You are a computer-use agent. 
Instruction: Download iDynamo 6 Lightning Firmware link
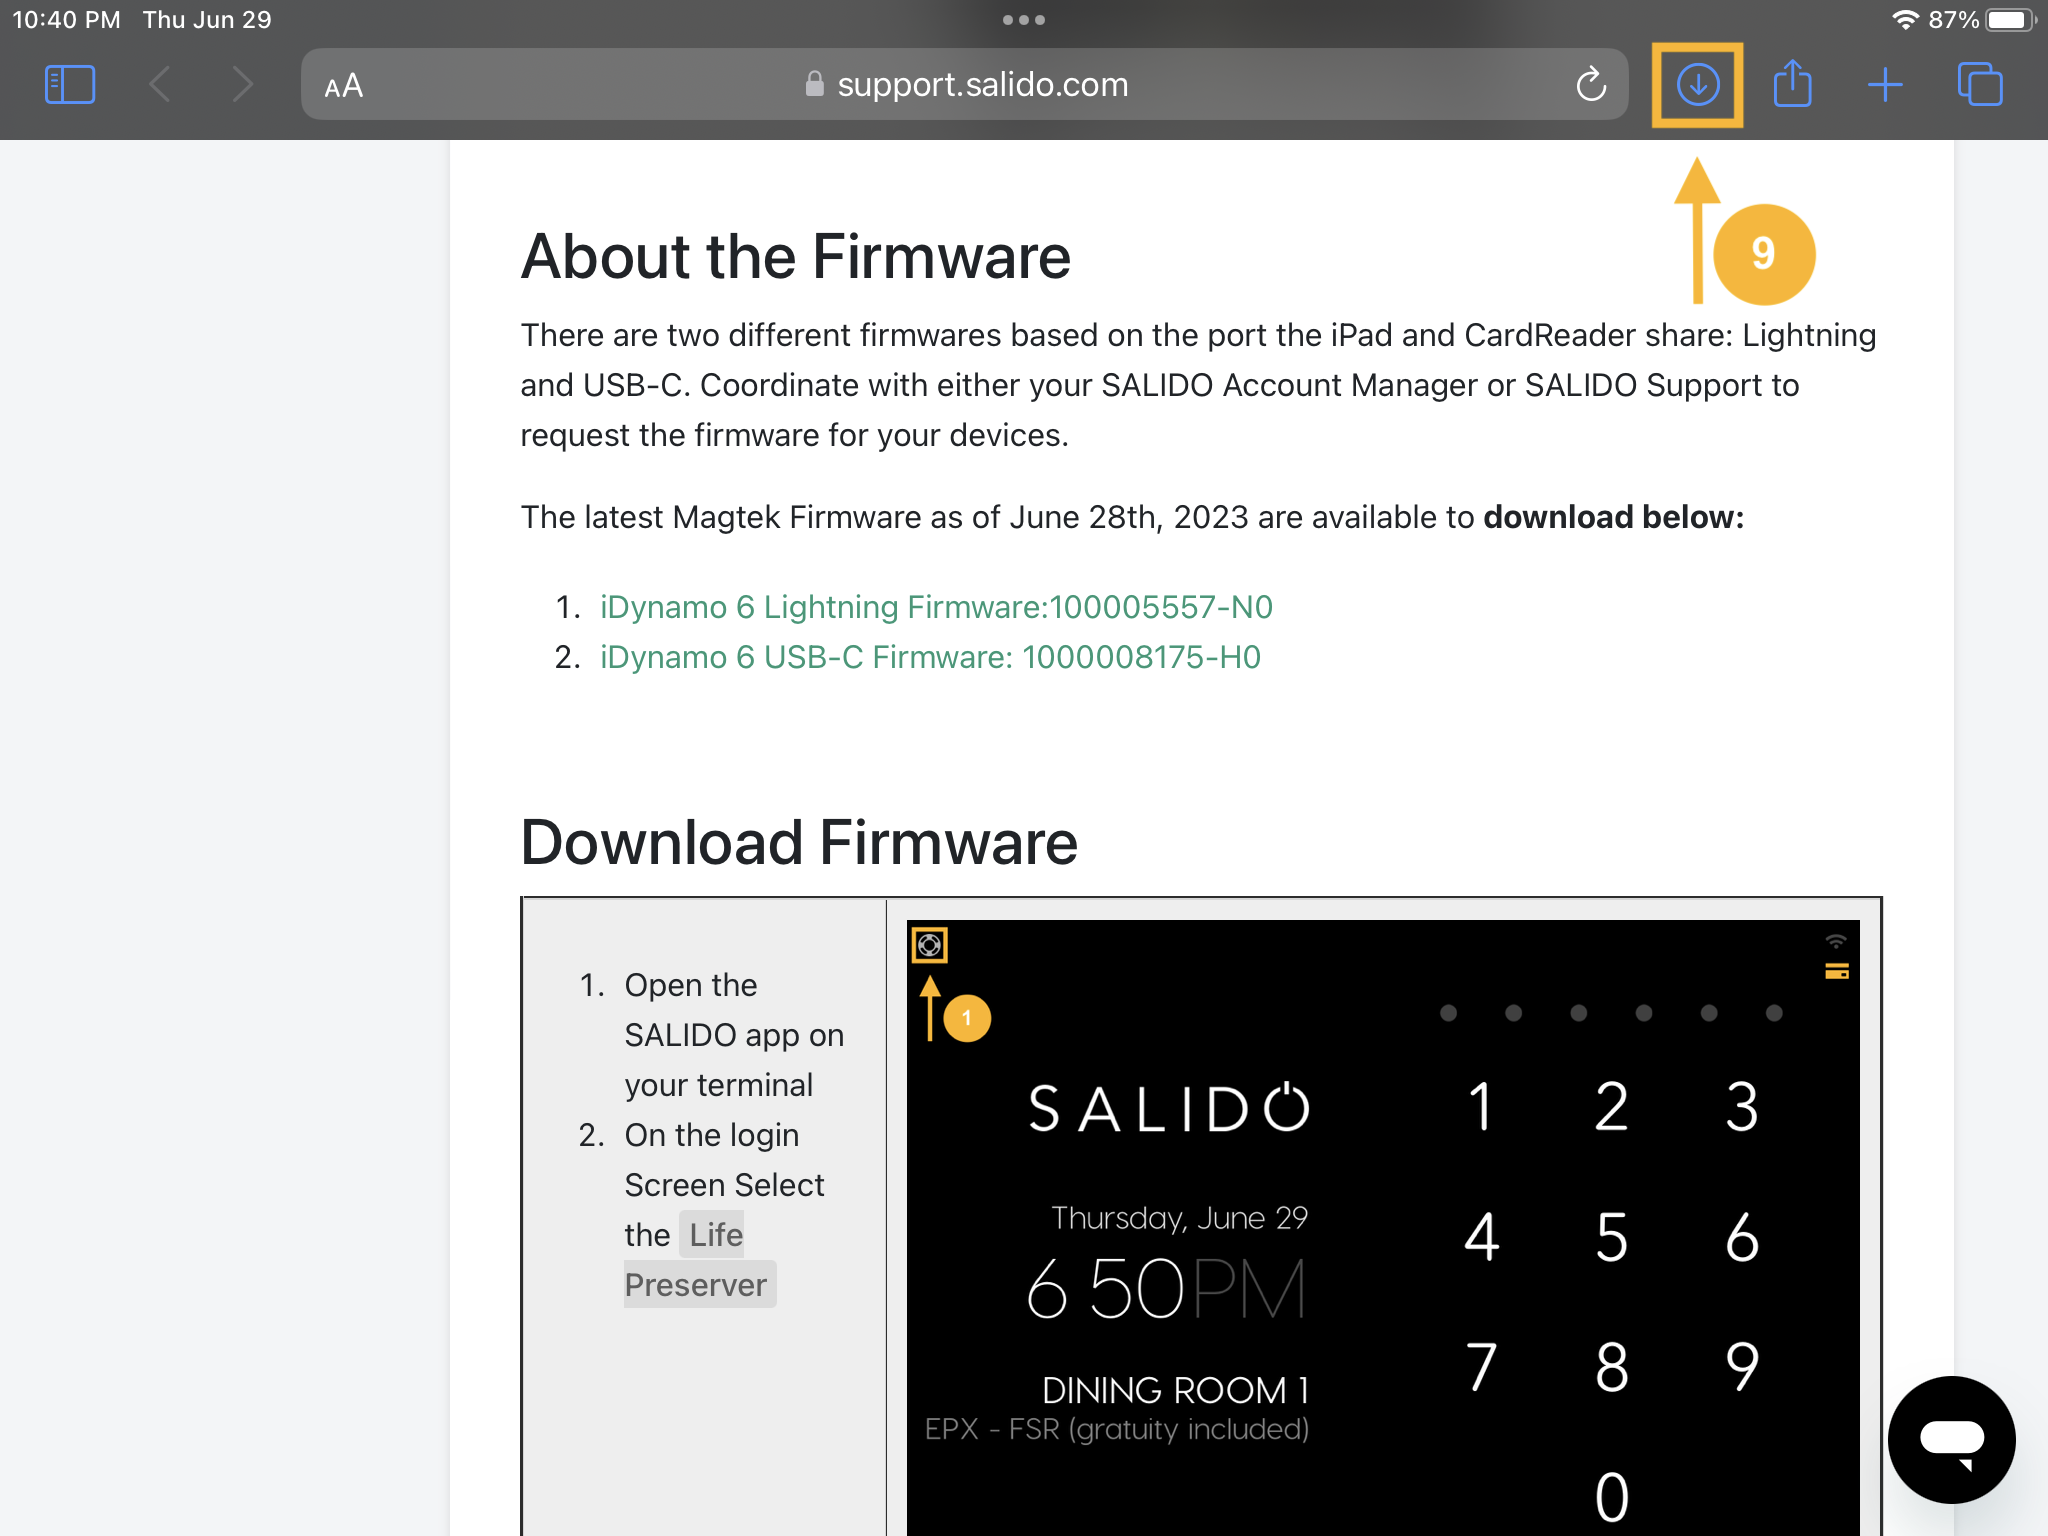[936, 607]
